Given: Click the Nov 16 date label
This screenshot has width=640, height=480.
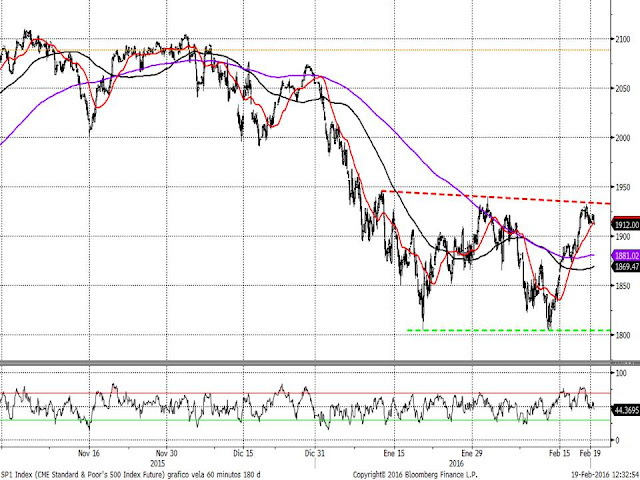Looking at the screenshot, I should tap(89, 453).
